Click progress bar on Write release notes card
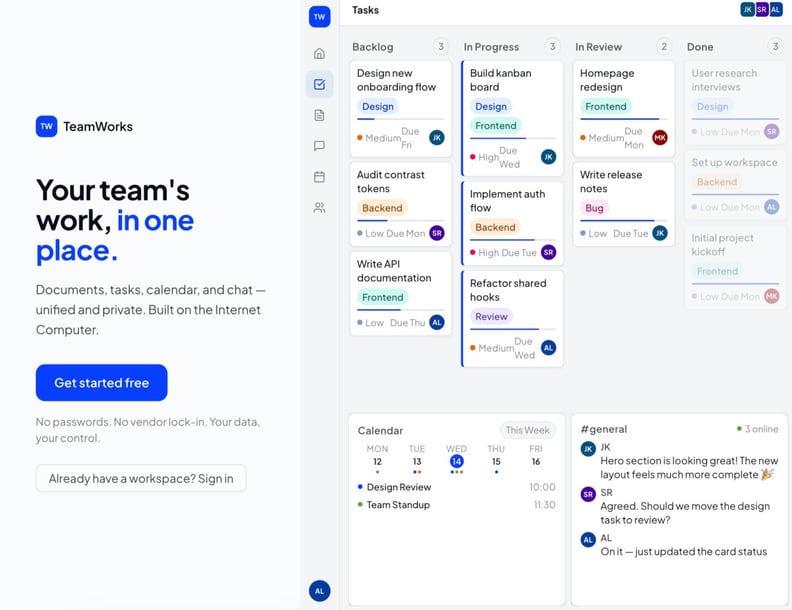The height and width of the screenshot is (610, 792). point(624,221)
